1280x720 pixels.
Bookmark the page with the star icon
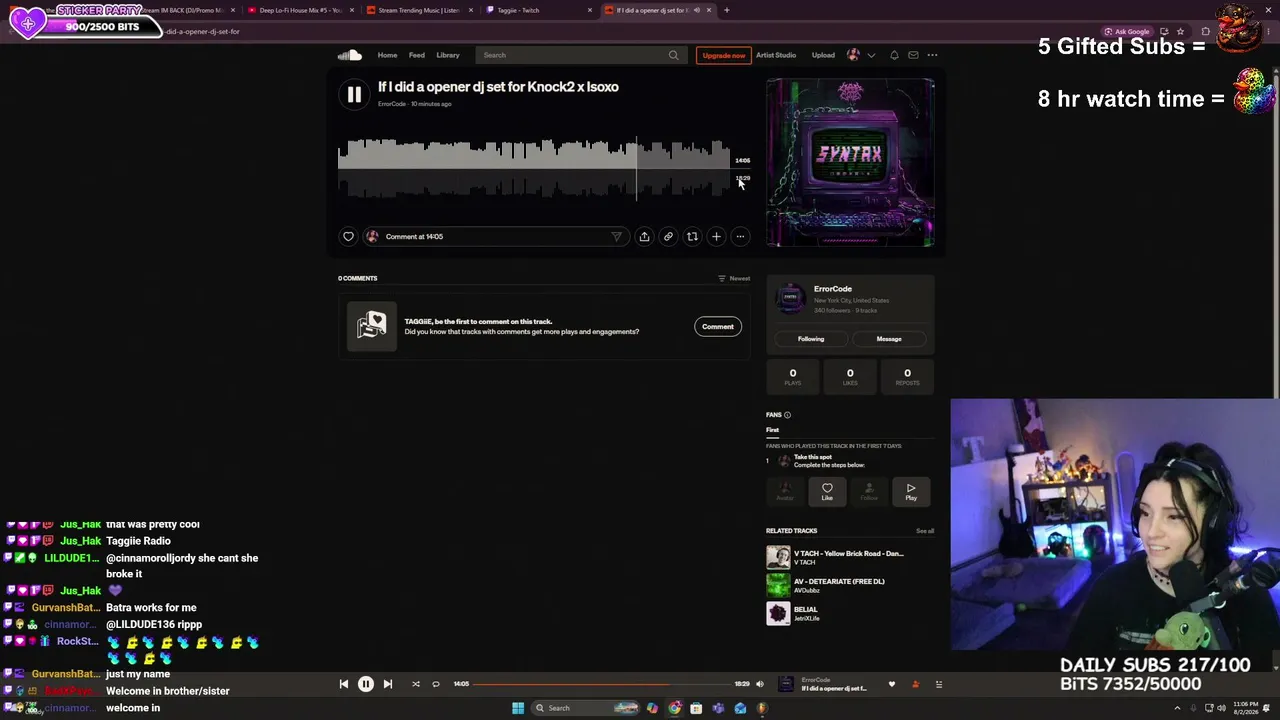pyautogui.click(x=1180, y=31)
